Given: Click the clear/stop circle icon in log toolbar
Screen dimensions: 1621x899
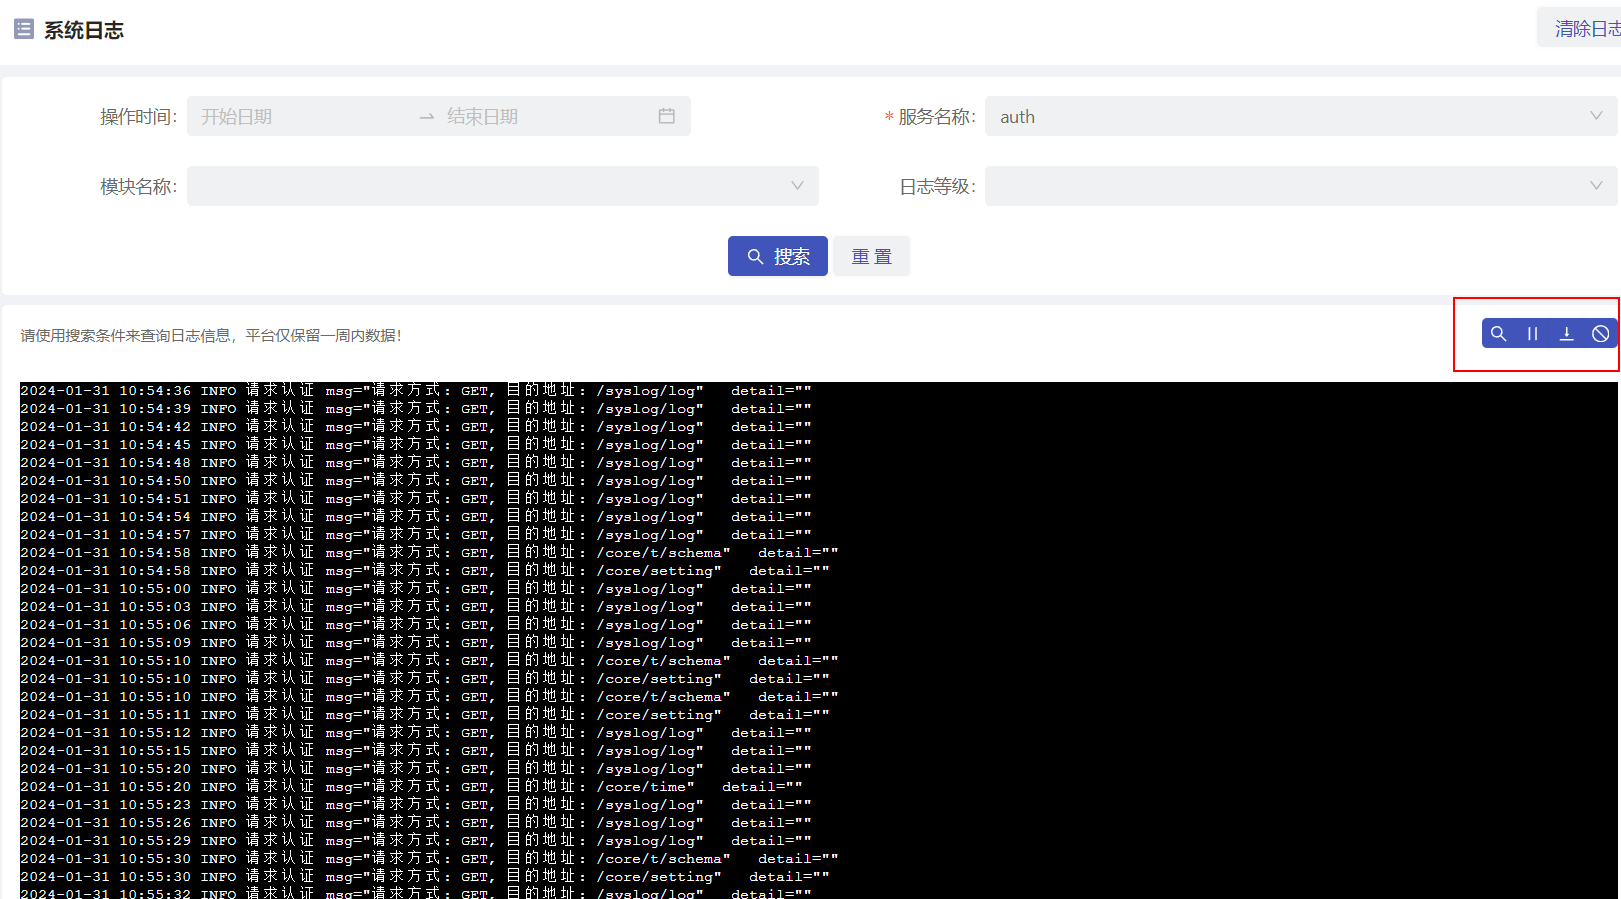Looking at the screenshot, I should pos(1600,334).
